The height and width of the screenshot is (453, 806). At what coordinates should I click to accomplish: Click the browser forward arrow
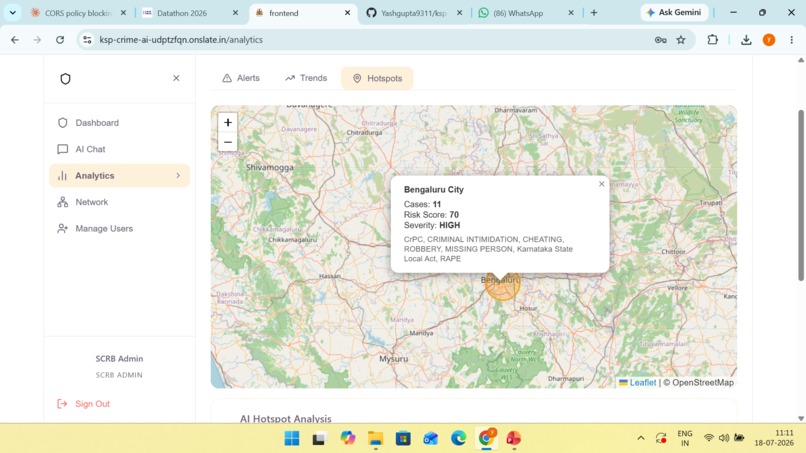pyautogui.click(x=37, y=40)
